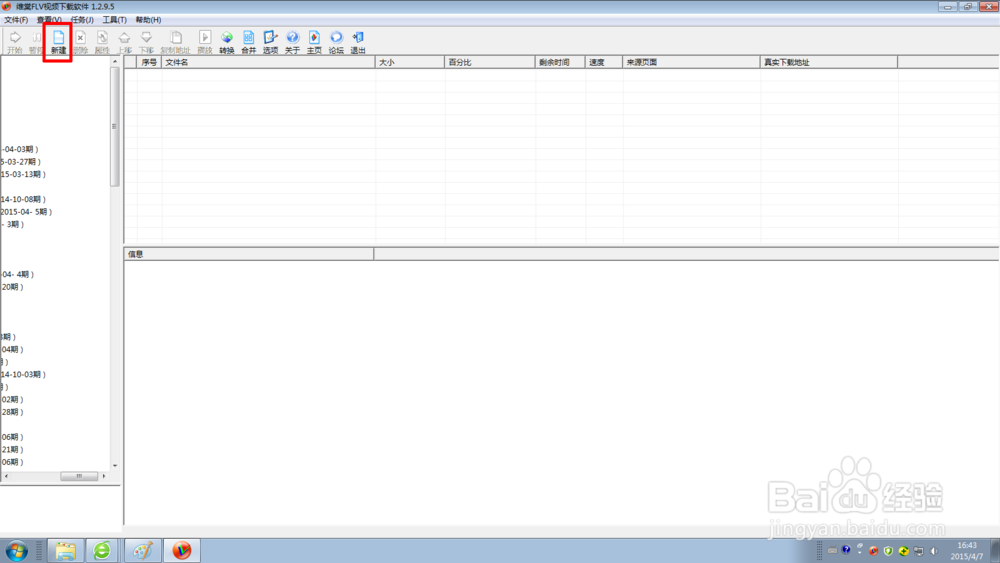This screenshot has height=563, width=1000.
Task: Click the 信息 column header in log pane
Action: pos(249,254)
